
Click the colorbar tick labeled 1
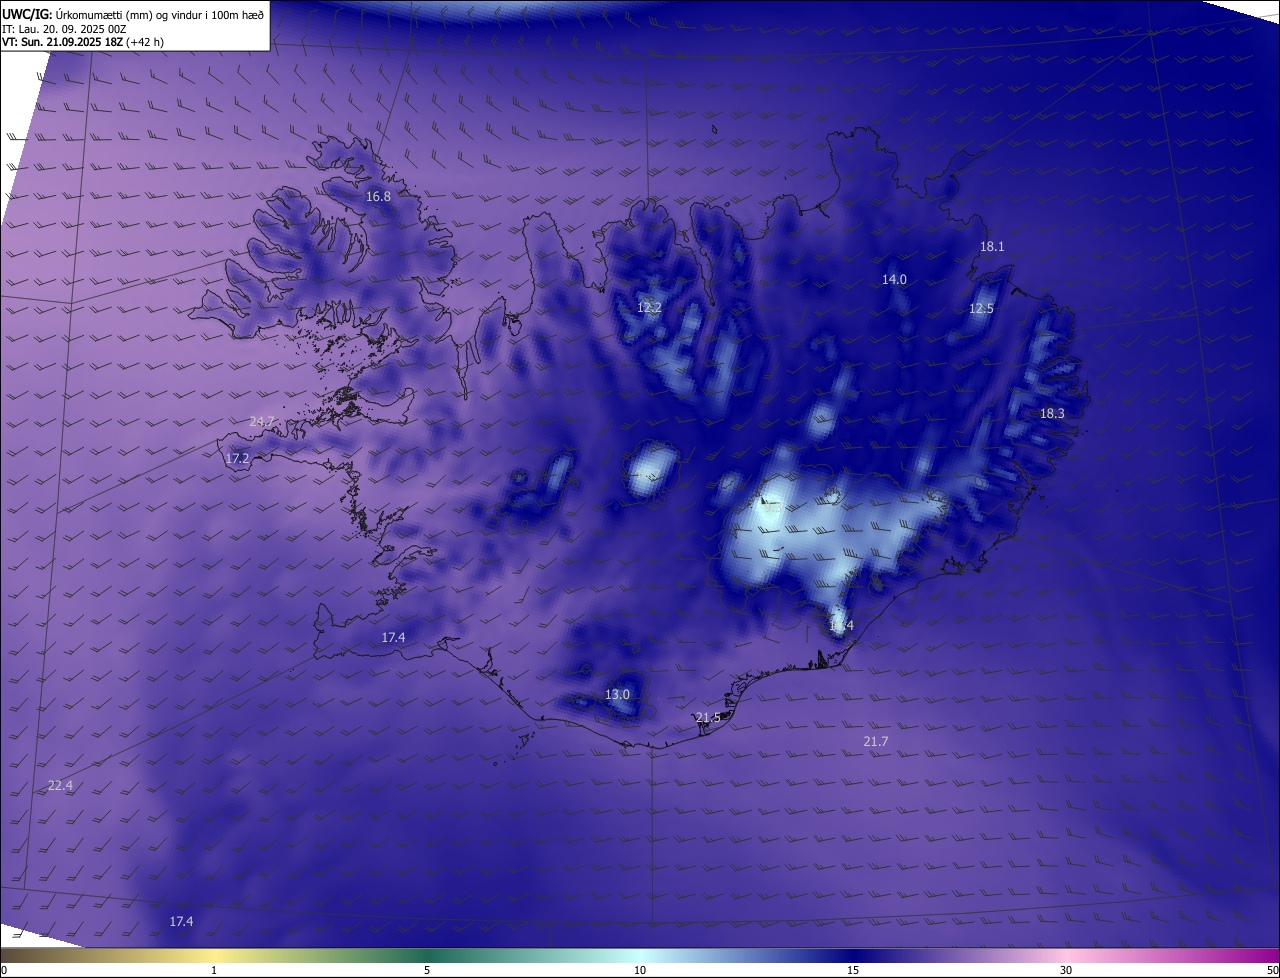(x=214, y=970)
